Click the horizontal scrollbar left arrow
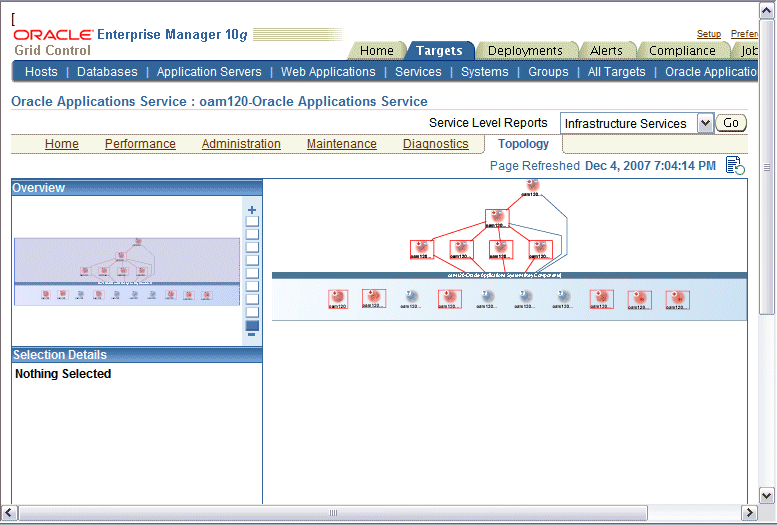The height and width of the screenshot is (525, 777). click(9, 512)
